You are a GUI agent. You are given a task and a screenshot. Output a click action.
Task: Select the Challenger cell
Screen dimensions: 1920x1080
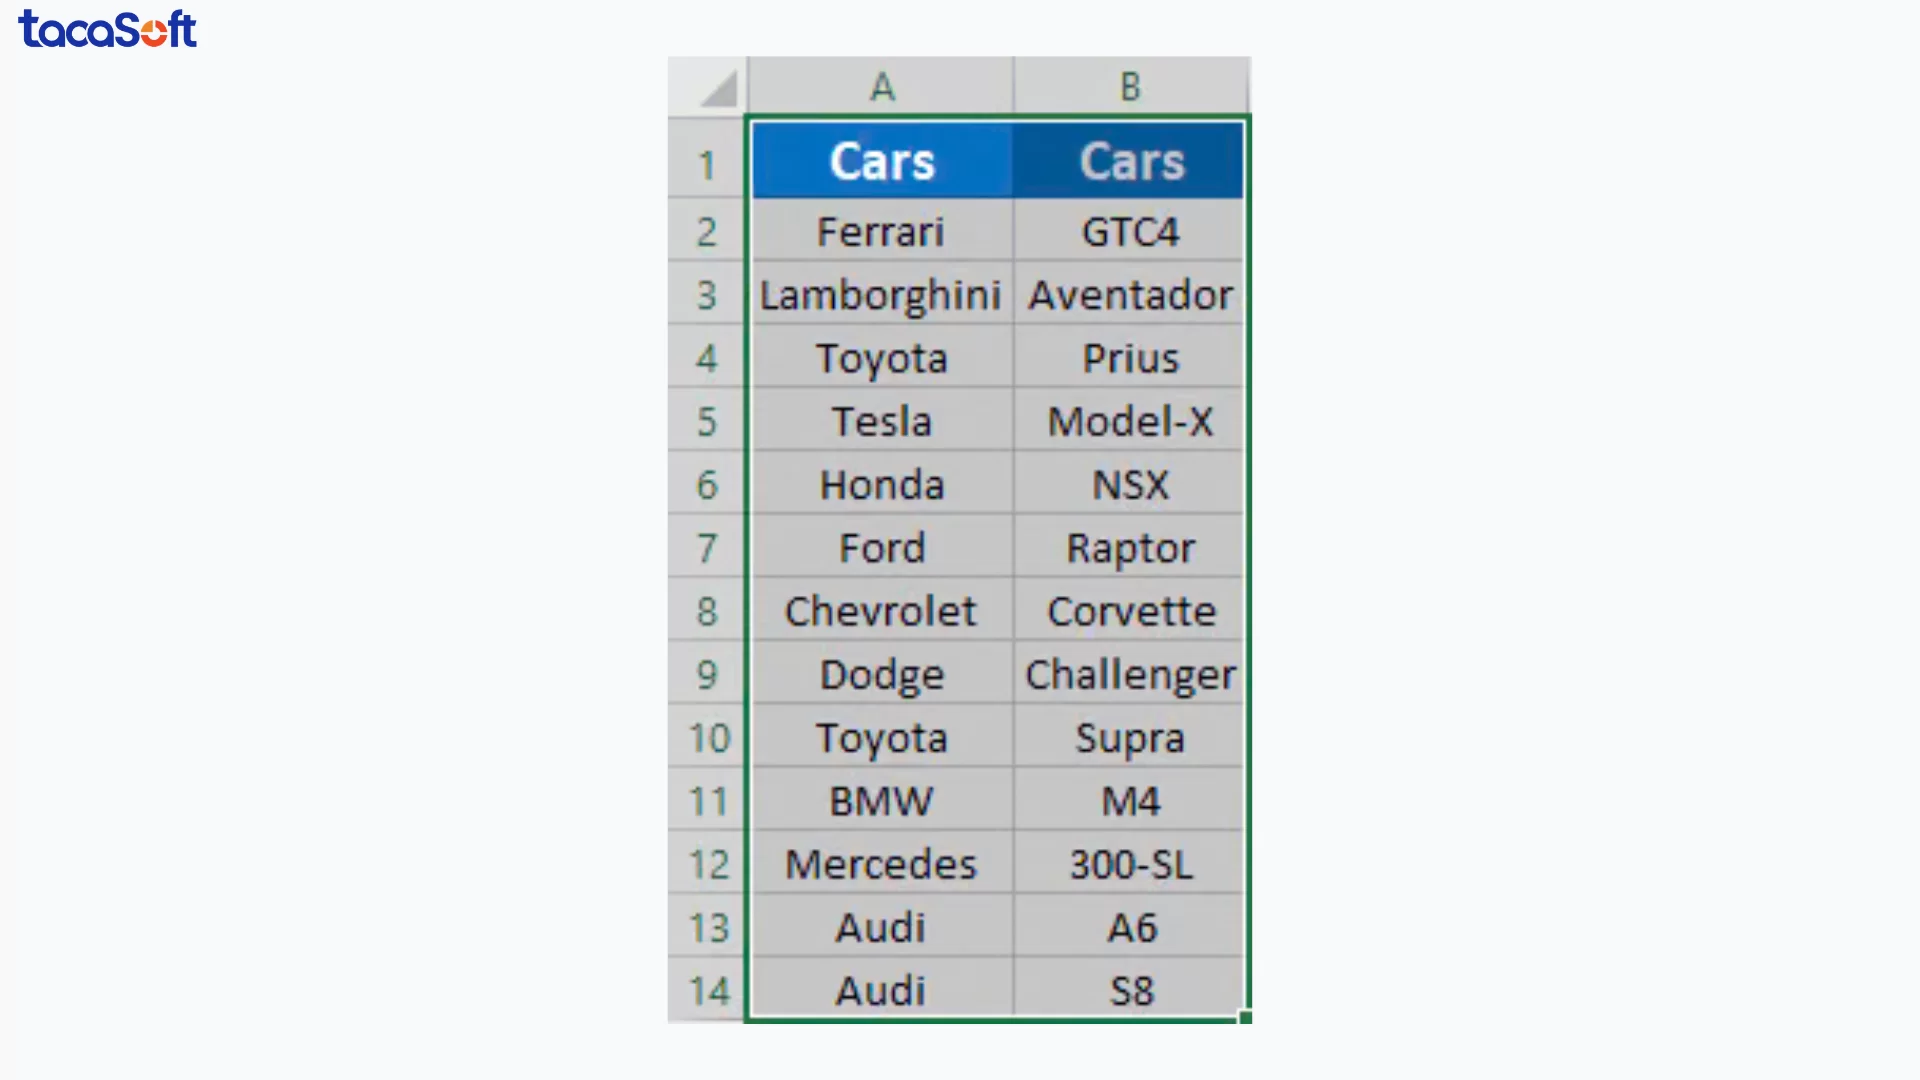(1129, 673)
